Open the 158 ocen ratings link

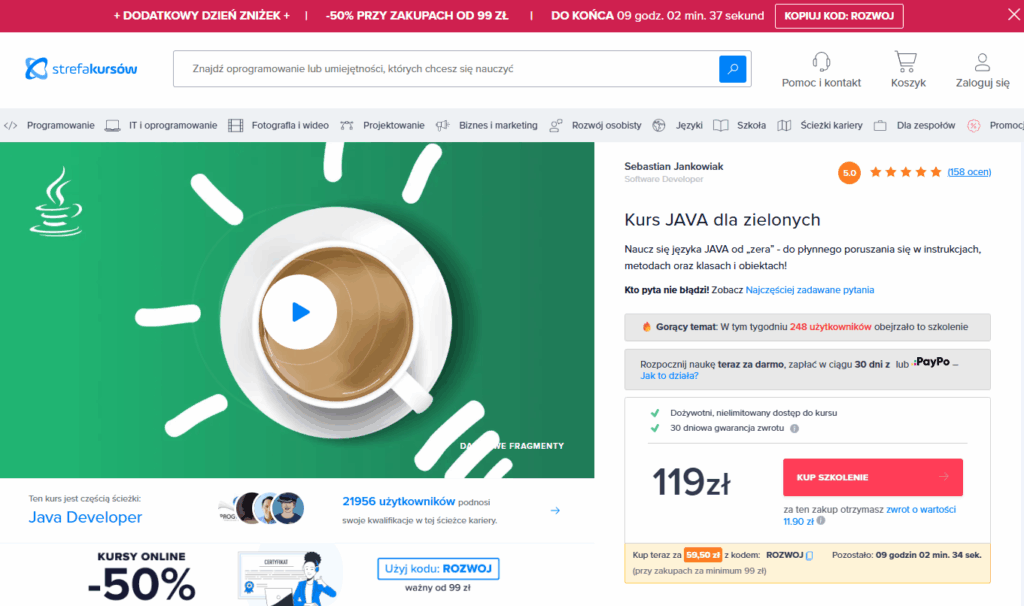(x=968, y=173)
